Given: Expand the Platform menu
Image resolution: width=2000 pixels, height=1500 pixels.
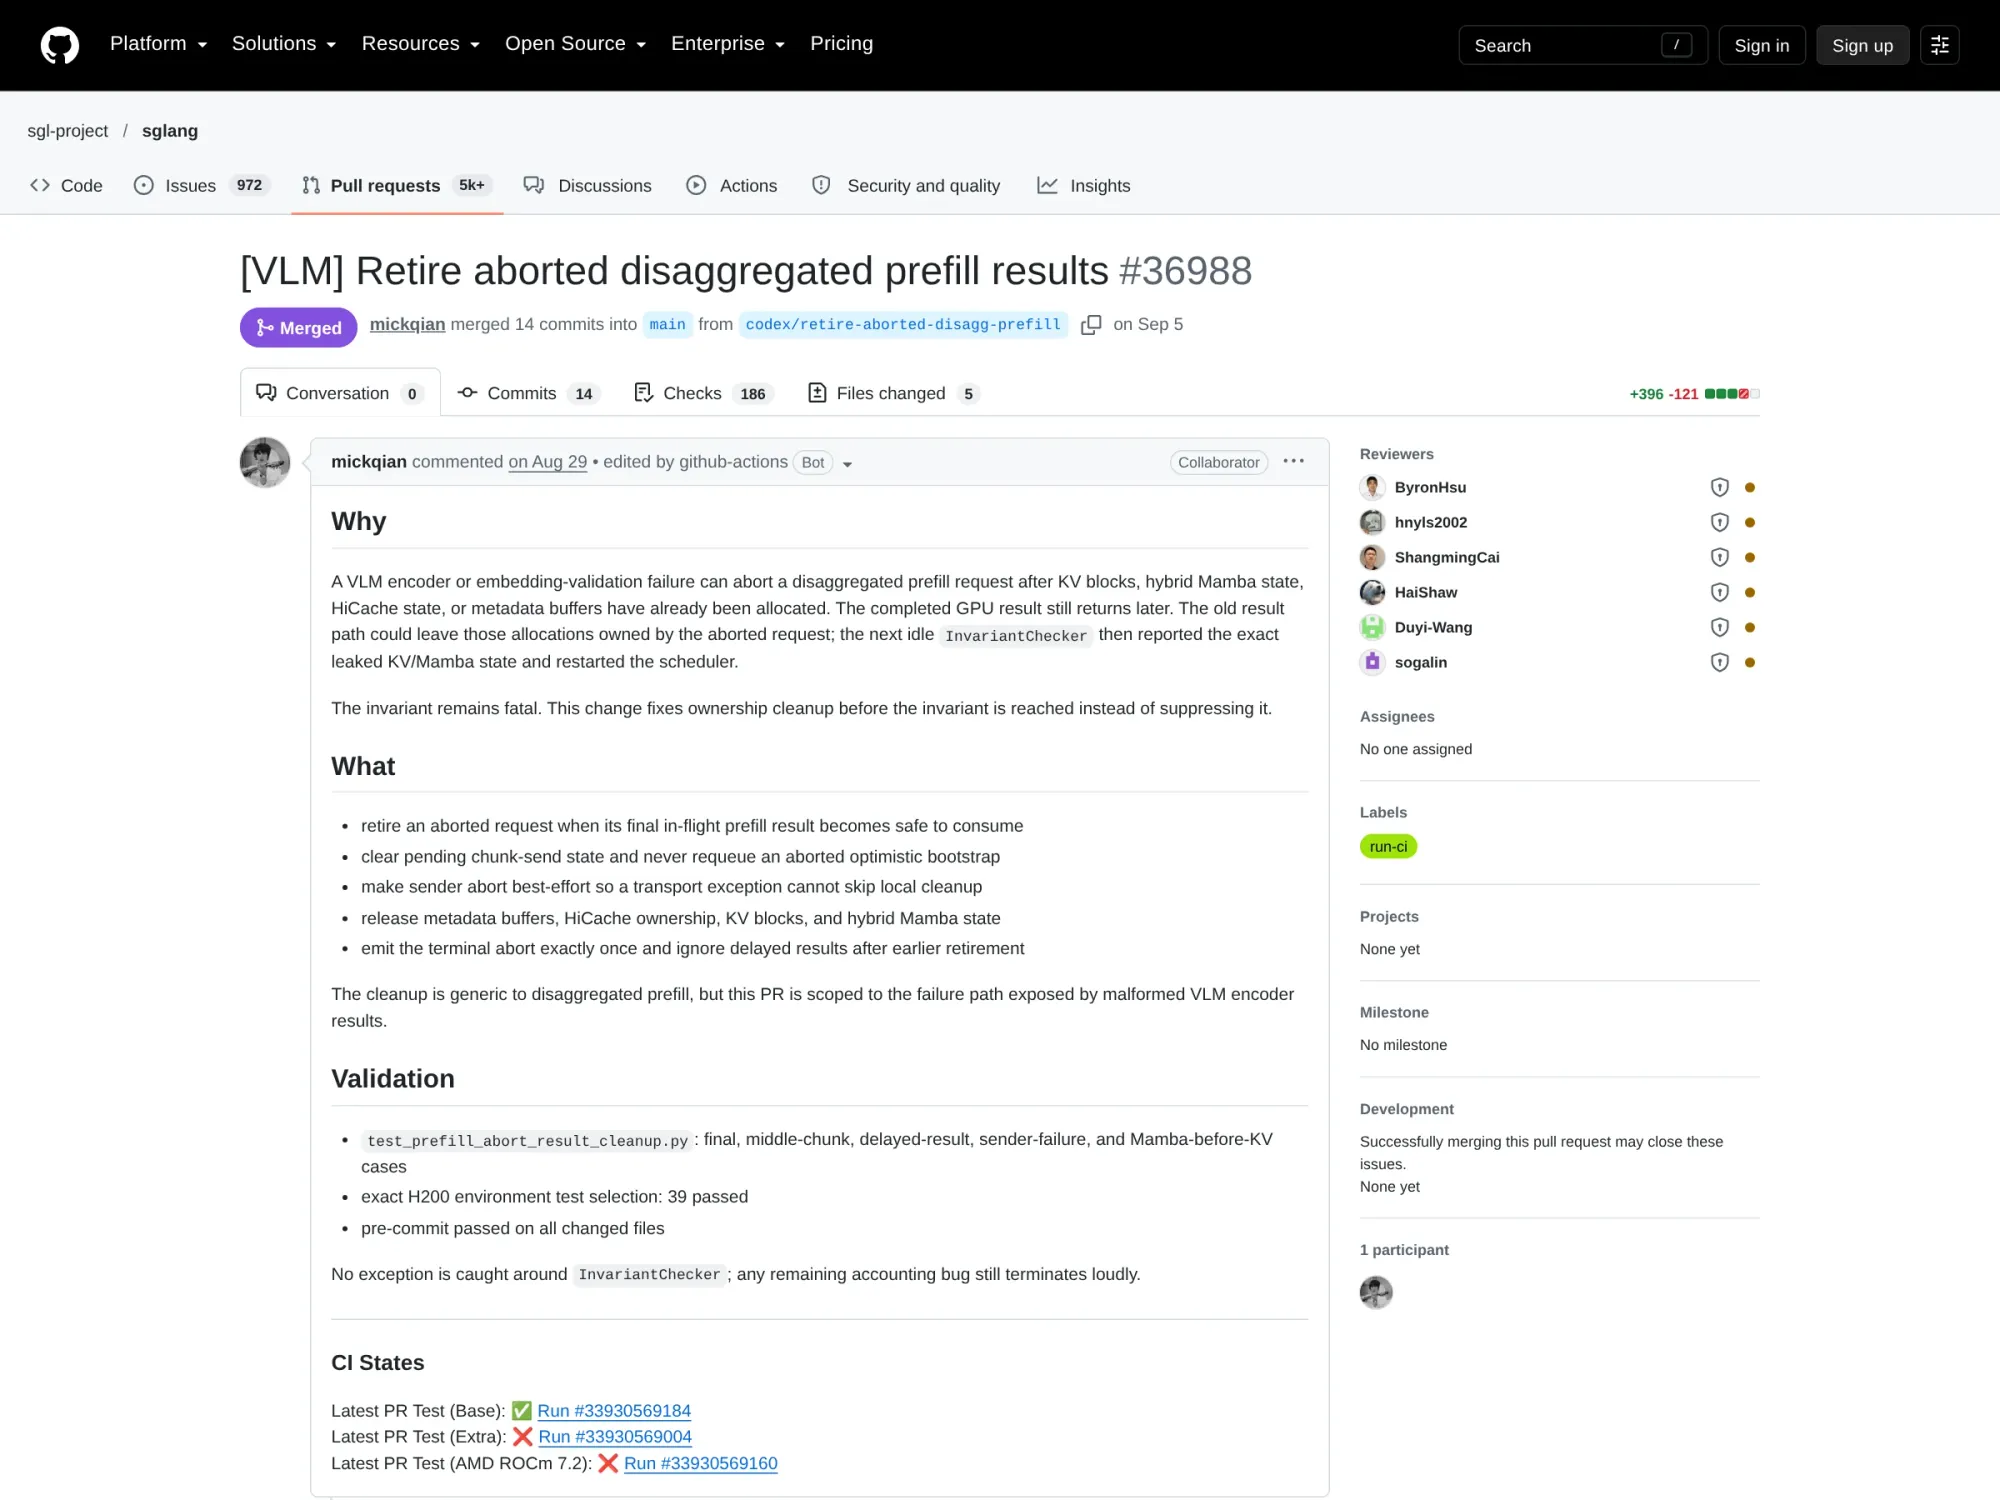Looking at the screenshot, I should coord(158,44).
